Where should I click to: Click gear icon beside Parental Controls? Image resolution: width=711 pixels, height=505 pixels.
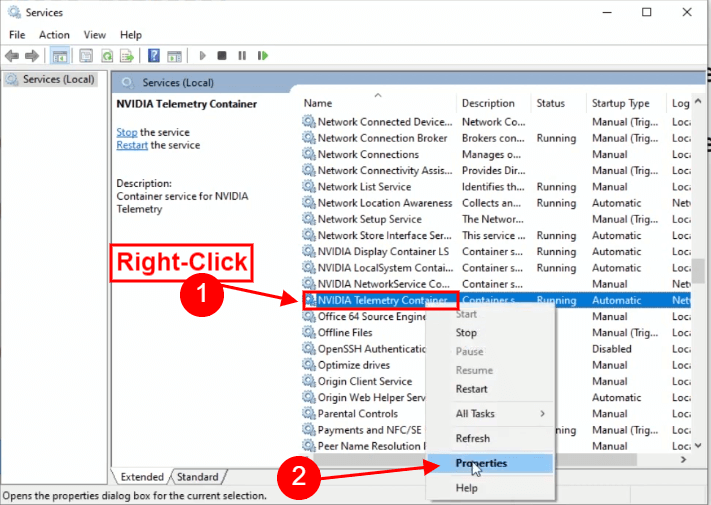[x=309, y=413]
